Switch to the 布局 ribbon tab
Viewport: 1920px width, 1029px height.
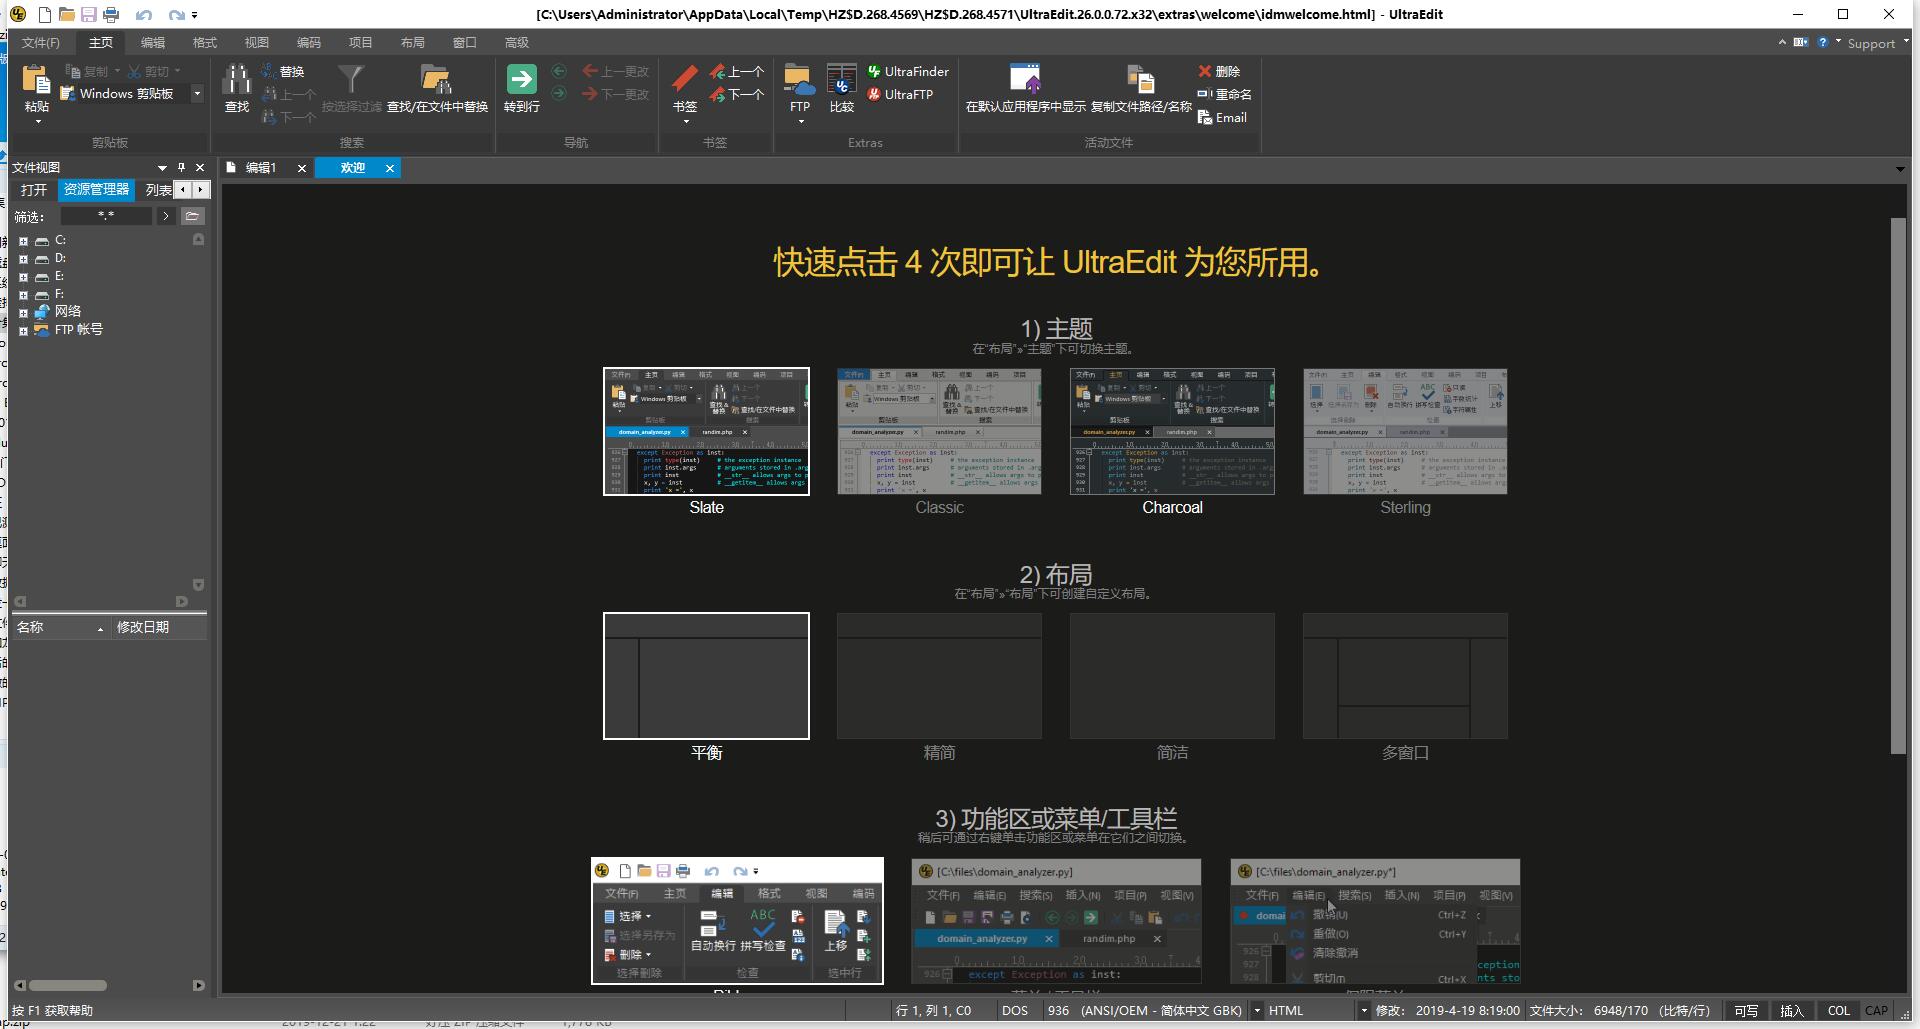tap(413, 42)
